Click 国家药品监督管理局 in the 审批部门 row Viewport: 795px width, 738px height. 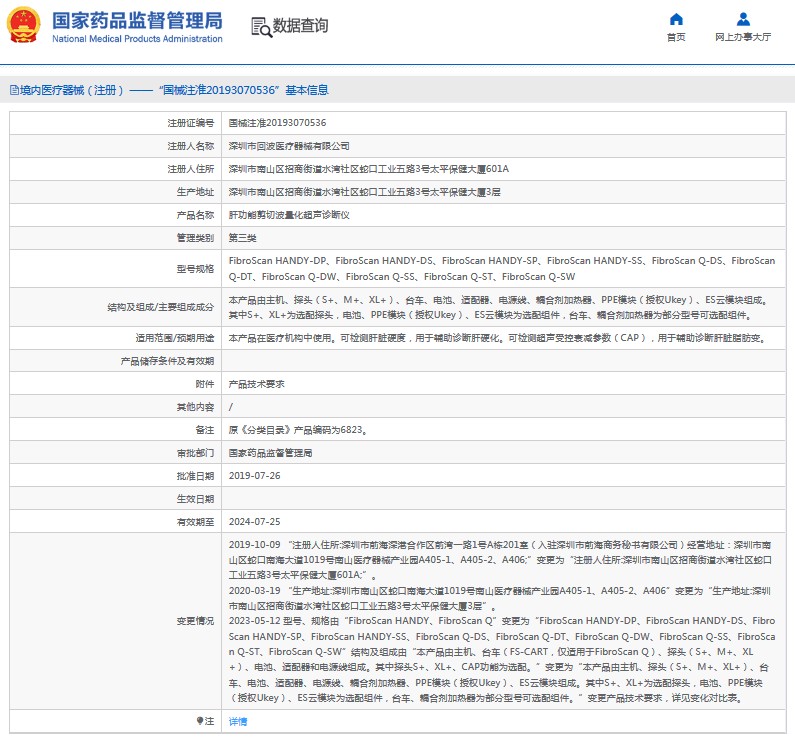[x=270, y=453]
